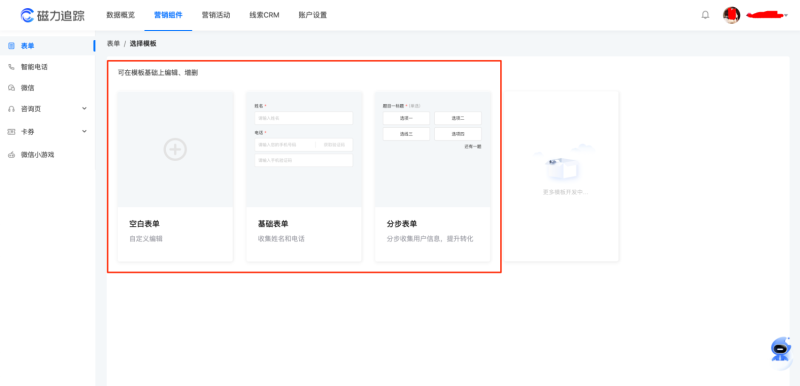Choose the 分步表单 template preview
Image resolution: width=800 pixels, height=386 pixels.
[433, 149]
